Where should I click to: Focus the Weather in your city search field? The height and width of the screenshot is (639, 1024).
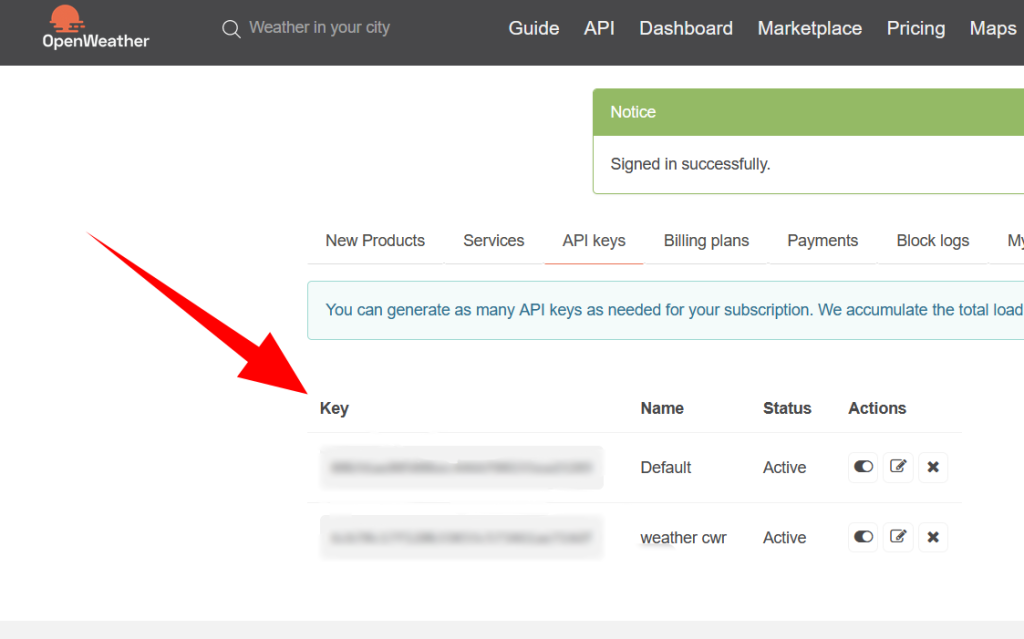click(320, 28)
